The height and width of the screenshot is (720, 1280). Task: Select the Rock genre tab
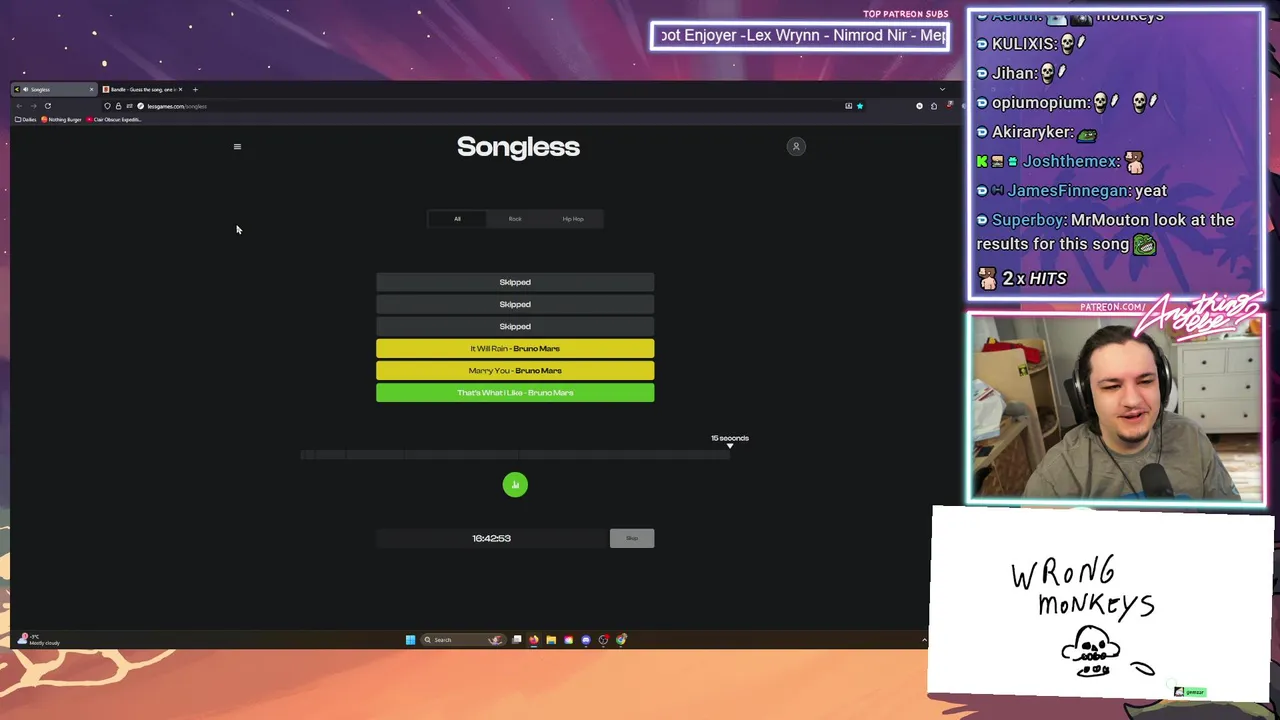click(x=515, y=219)
